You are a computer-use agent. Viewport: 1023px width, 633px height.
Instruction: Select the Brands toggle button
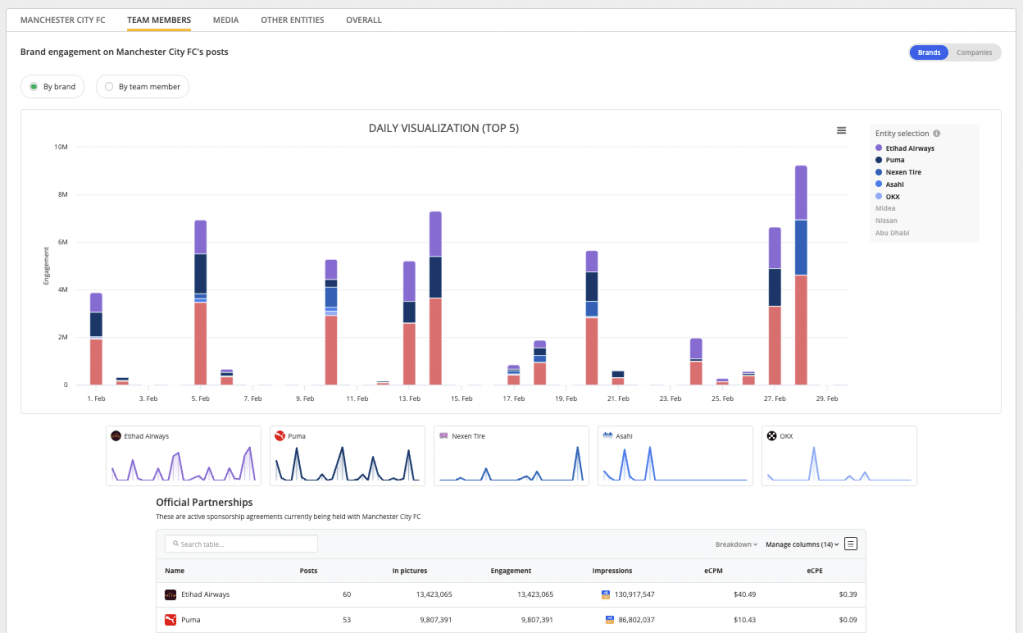pyautogui.click(x=929, y=52)
